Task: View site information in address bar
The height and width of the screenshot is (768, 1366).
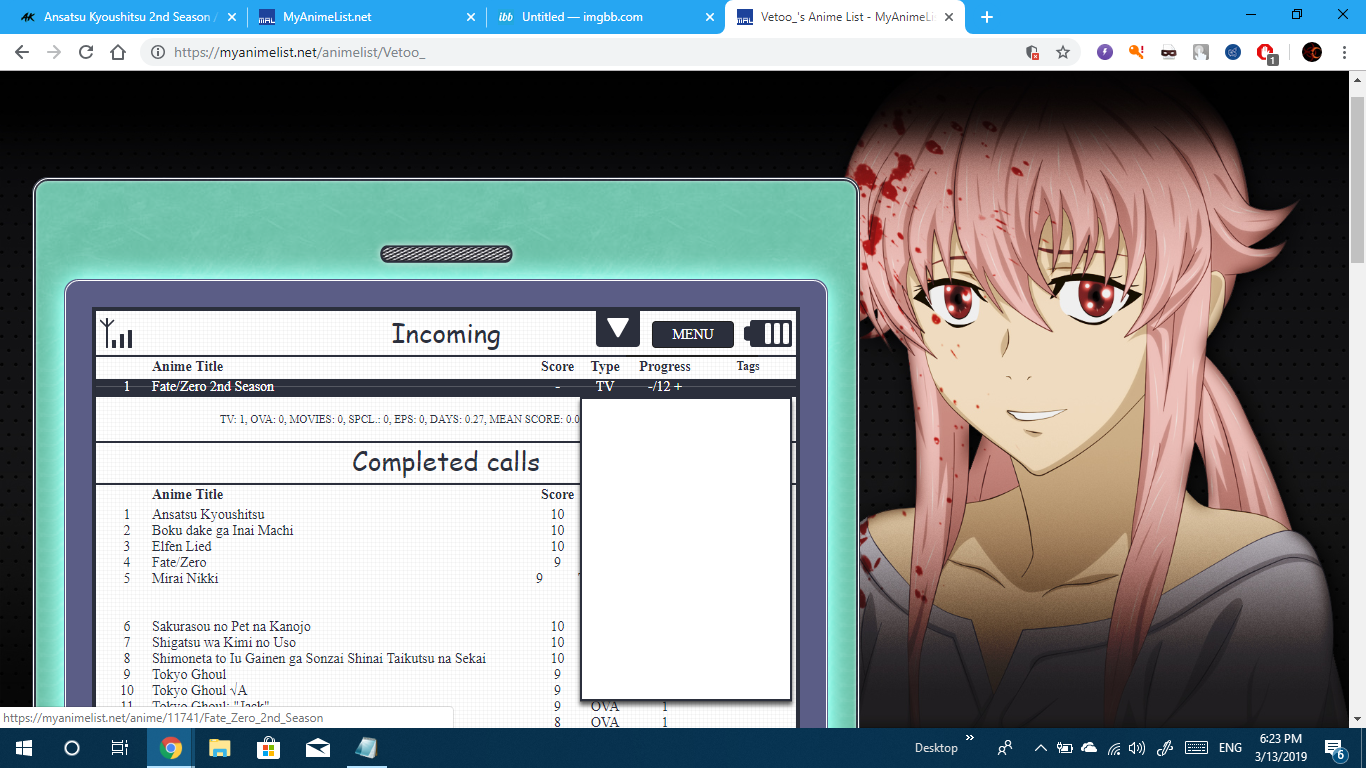Action: [158, 52]
